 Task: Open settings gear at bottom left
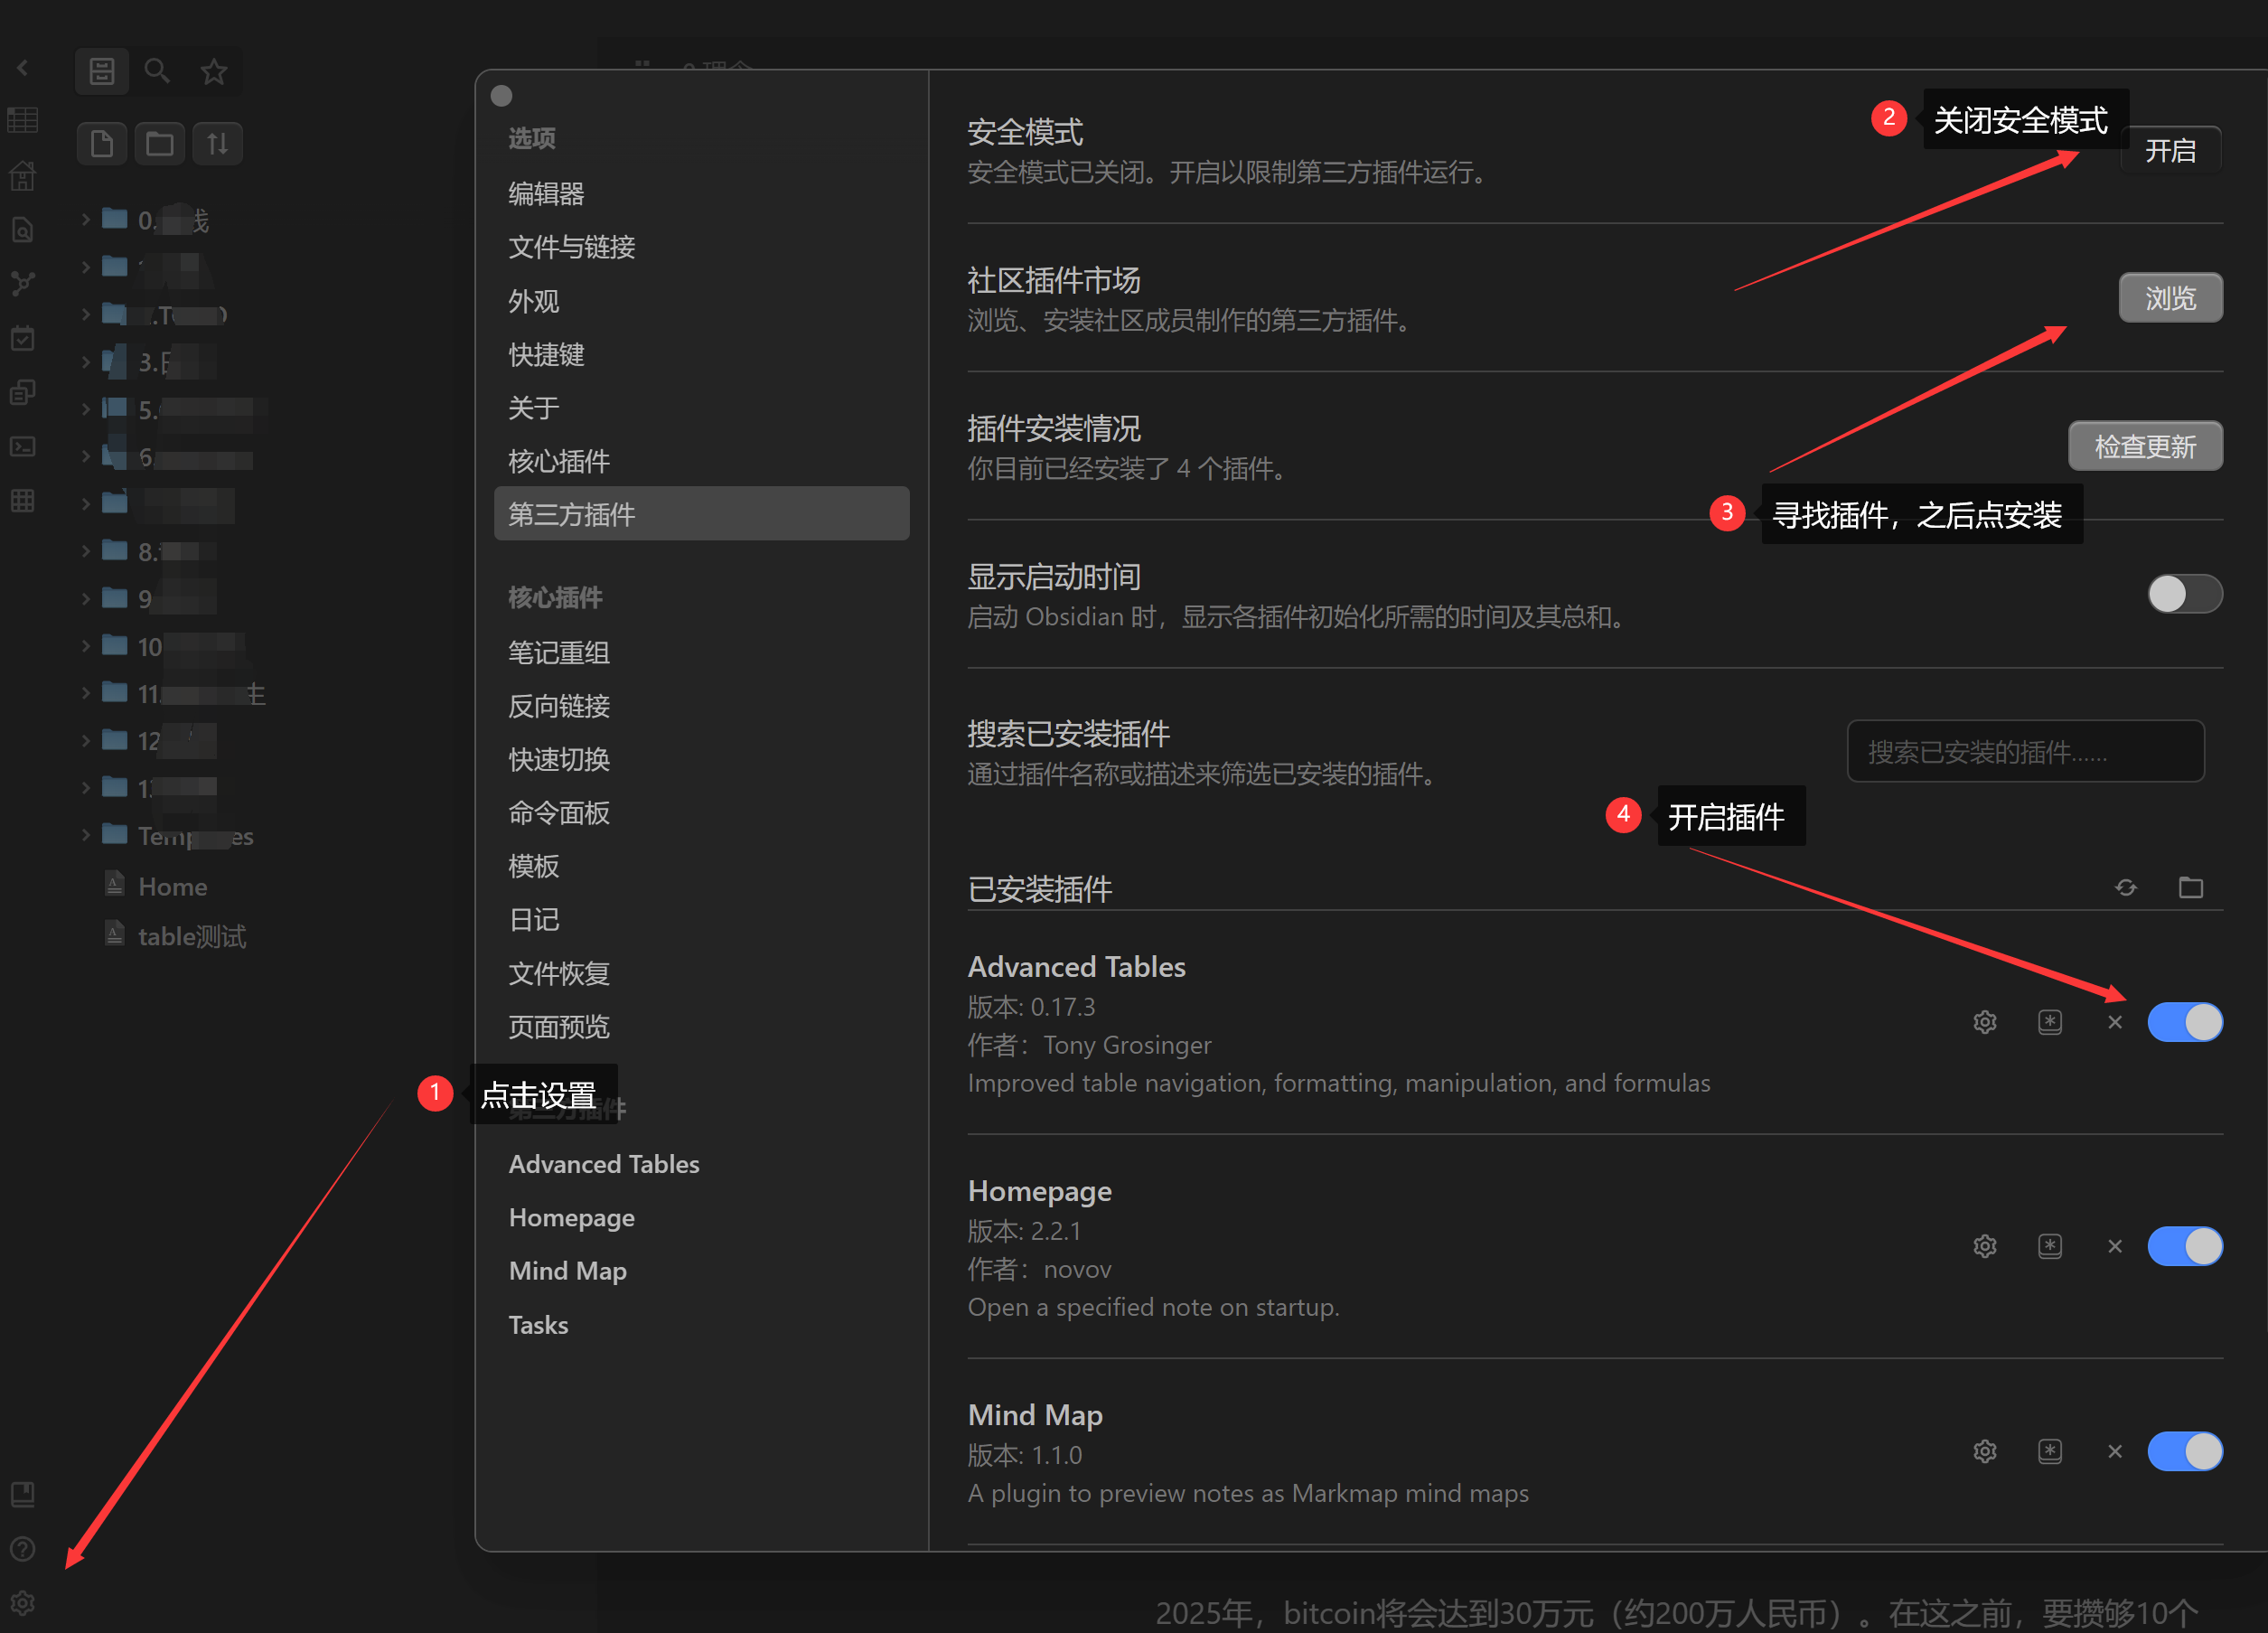coord(23,1603)
